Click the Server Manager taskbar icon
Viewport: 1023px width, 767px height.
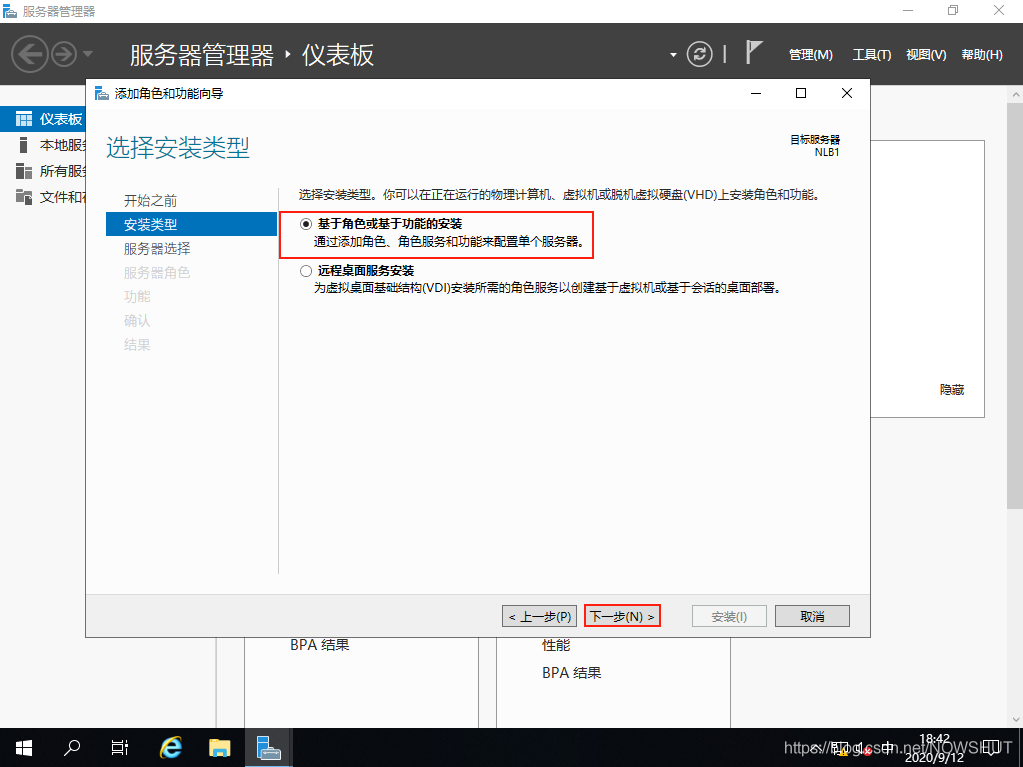coord(268,747)
